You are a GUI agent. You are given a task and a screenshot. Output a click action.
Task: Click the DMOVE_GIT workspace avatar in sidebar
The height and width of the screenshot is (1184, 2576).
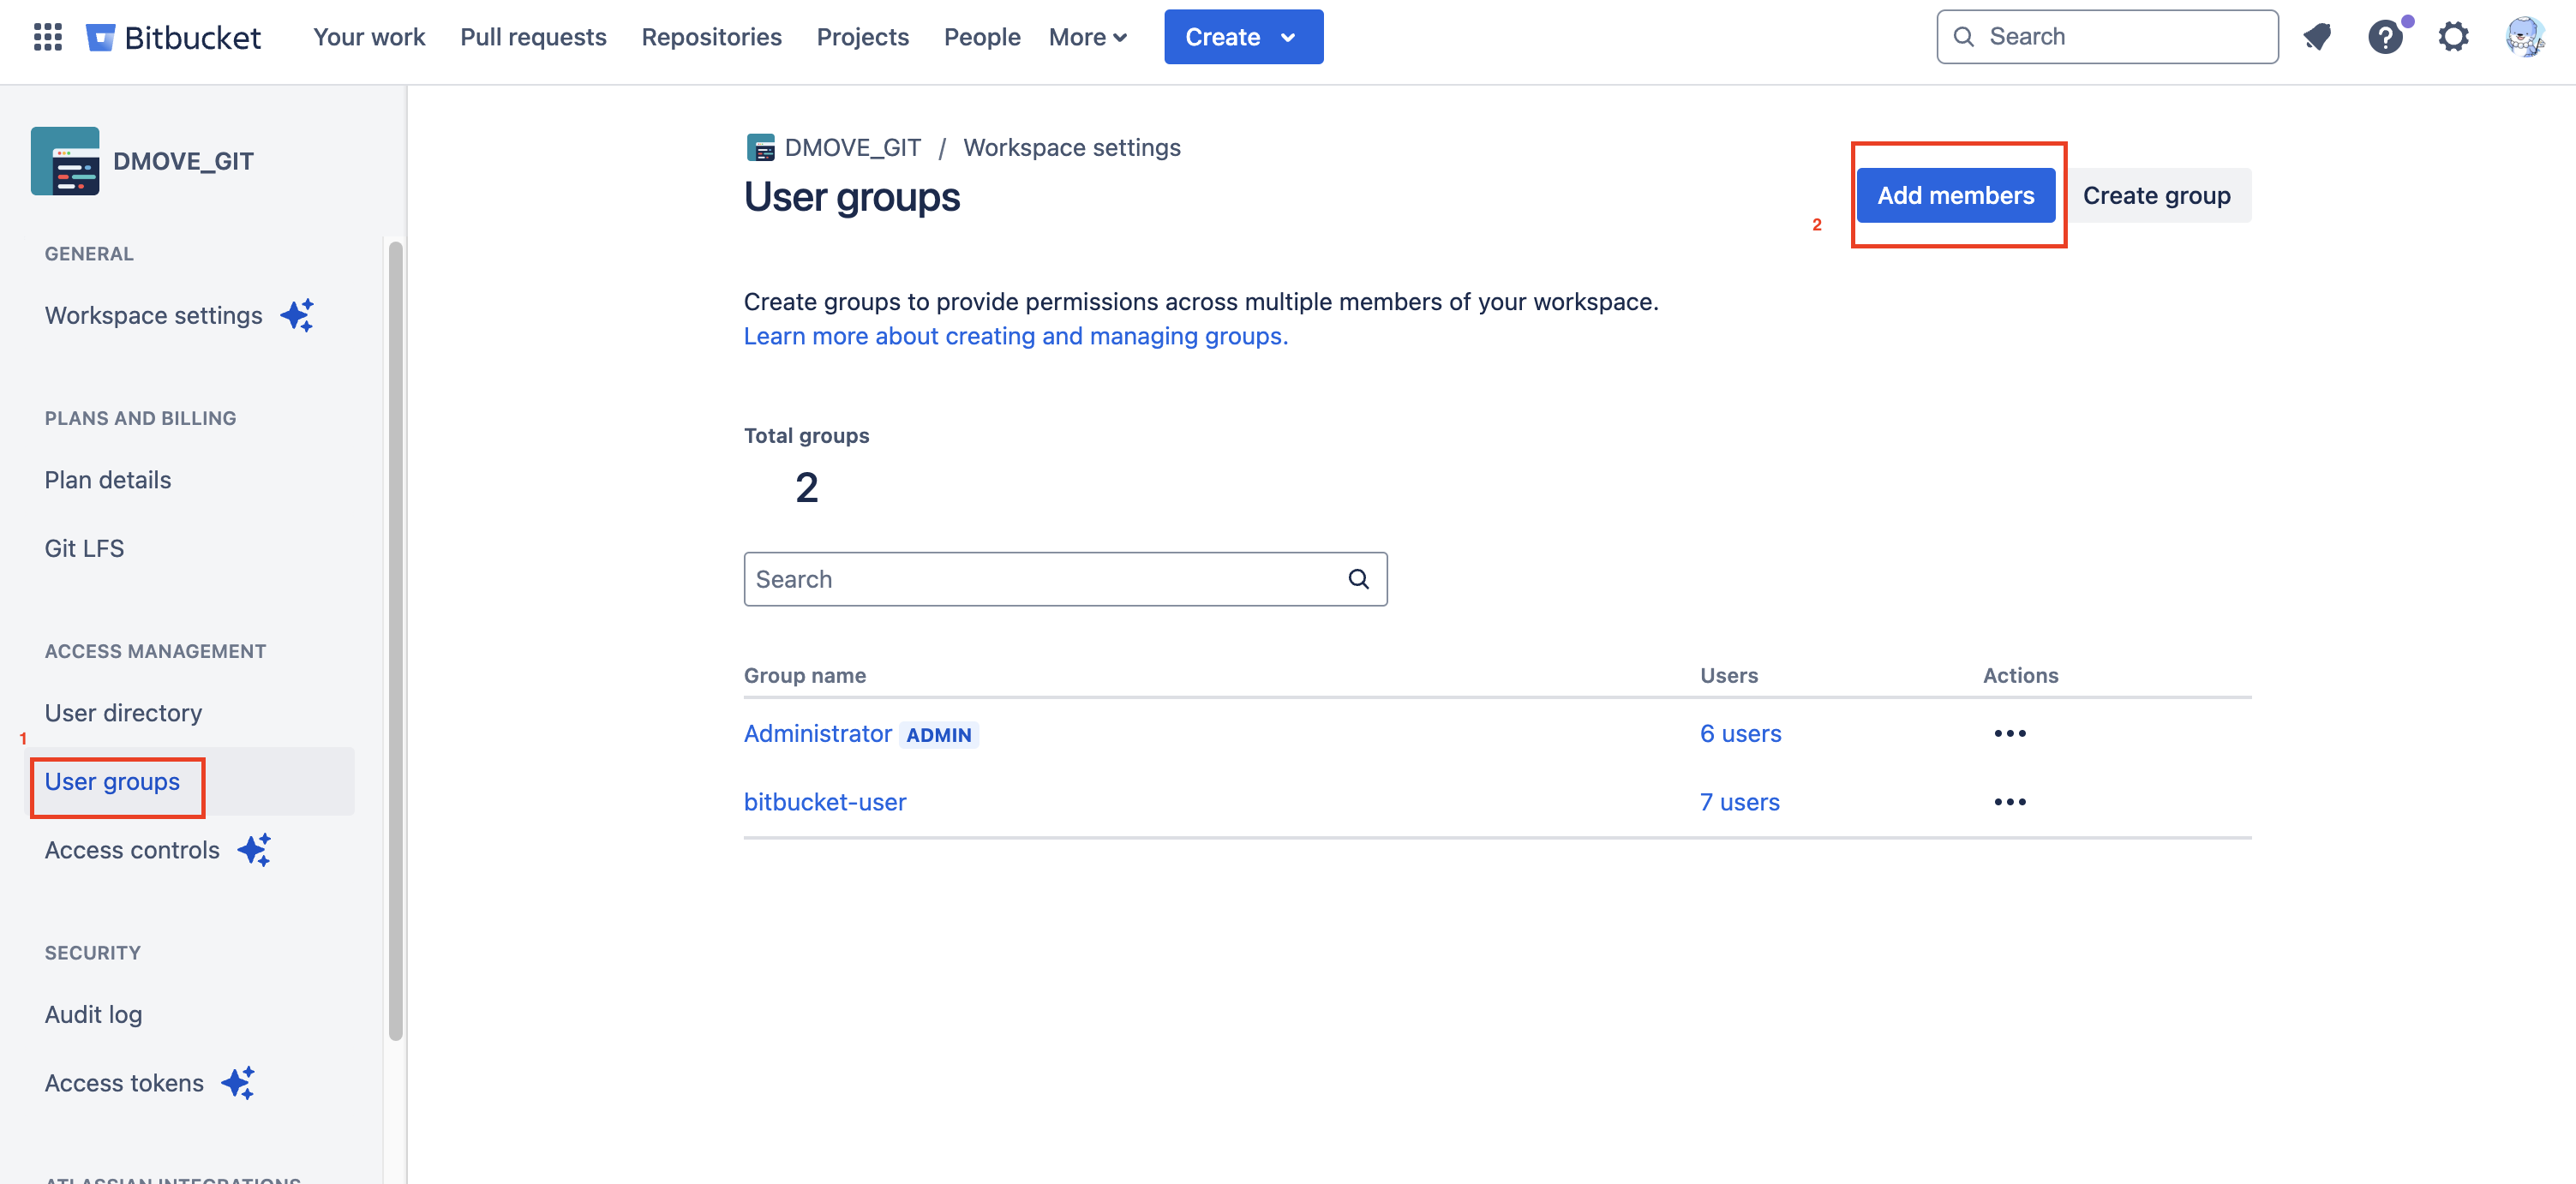pos(65,161)
